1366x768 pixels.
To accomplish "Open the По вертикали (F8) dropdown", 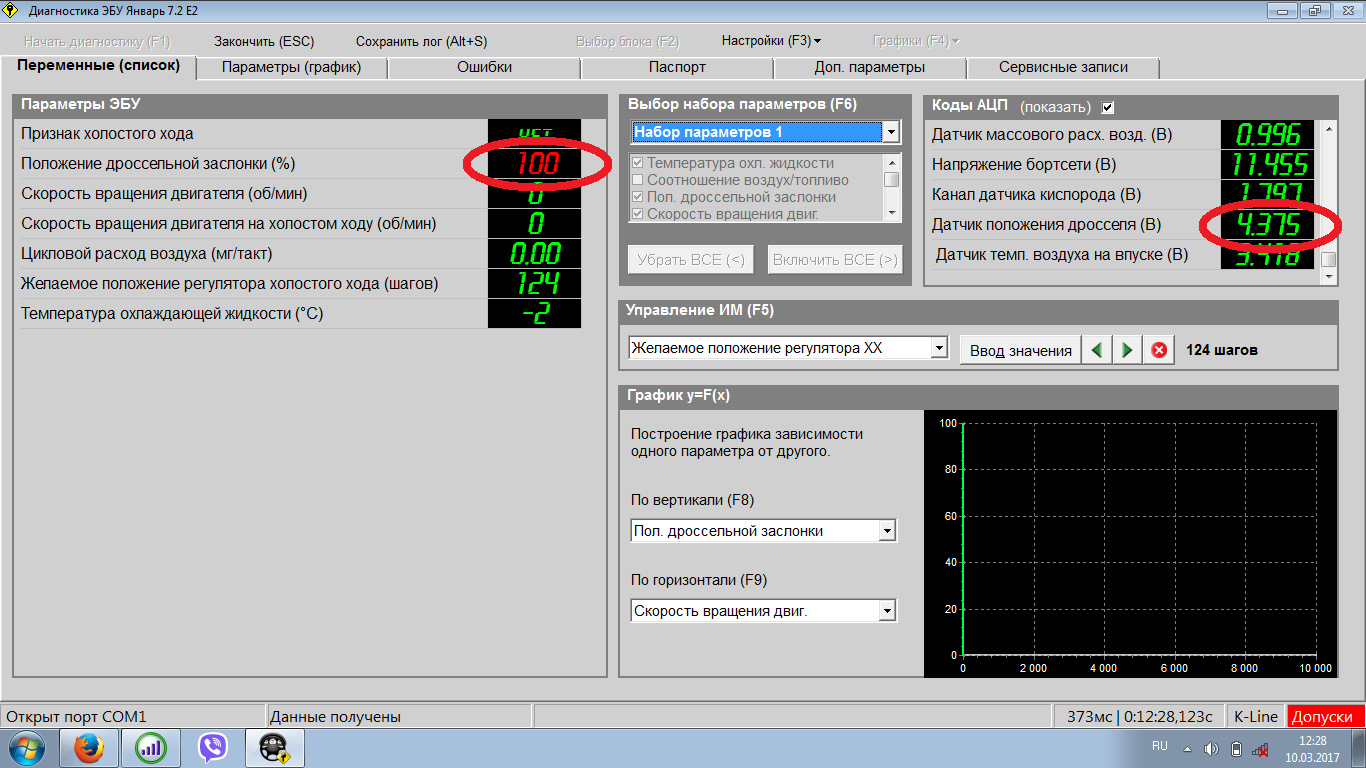I will click(886, 531).
